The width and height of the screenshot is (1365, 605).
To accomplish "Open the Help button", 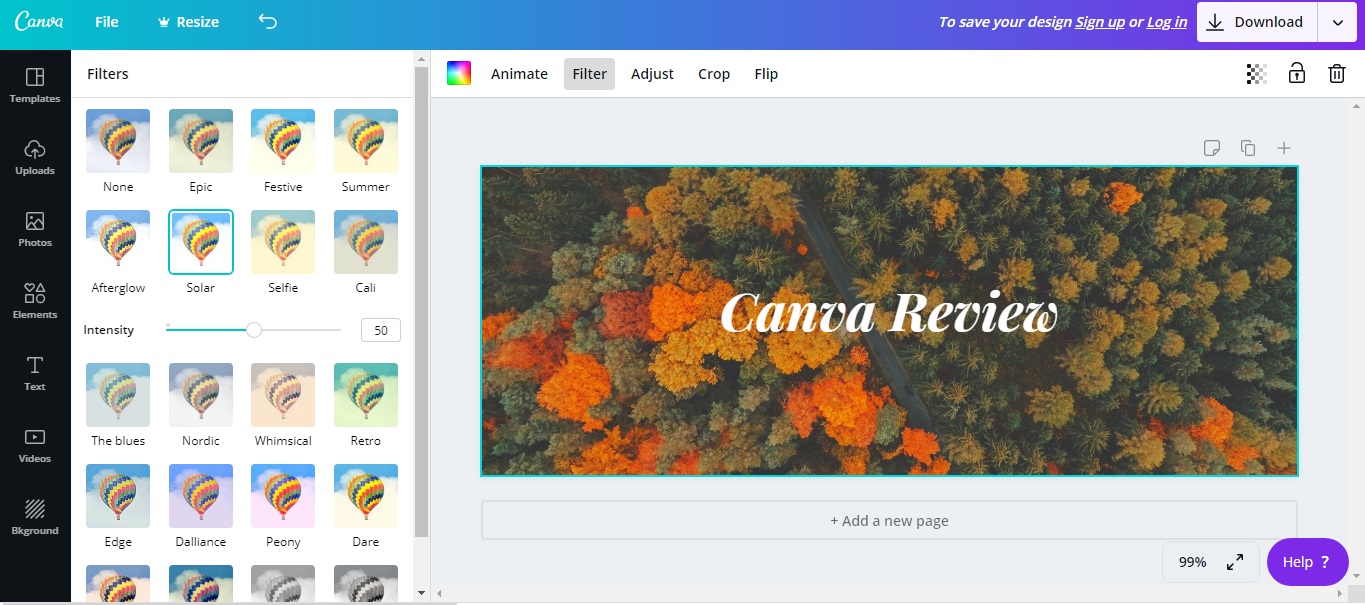I will point(1307,562).
